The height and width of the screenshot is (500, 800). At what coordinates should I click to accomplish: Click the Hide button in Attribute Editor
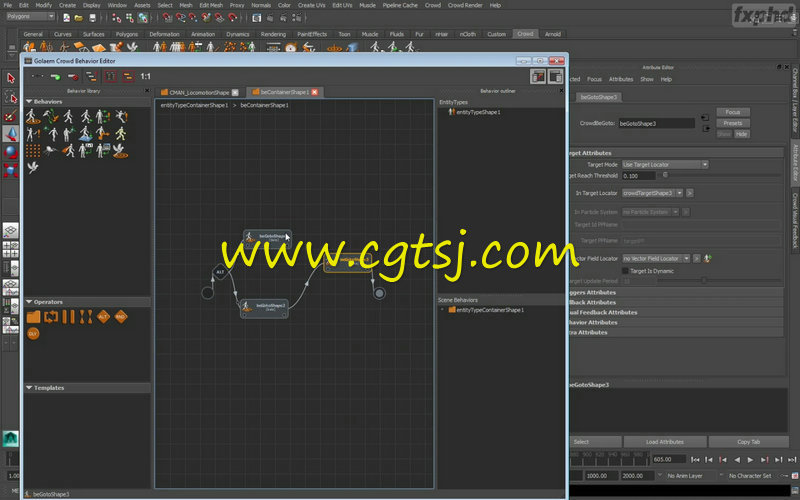(x=741, y=134)
